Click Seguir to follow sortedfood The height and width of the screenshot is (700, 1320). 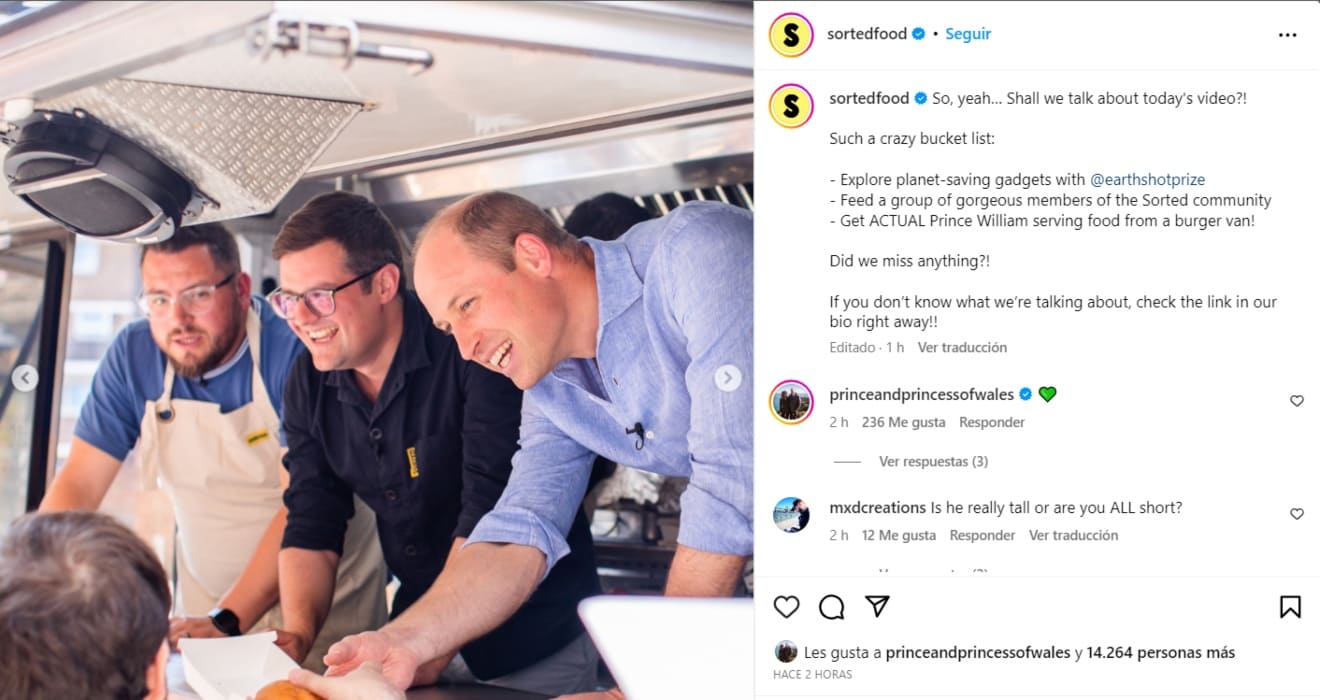click(968, 34)
